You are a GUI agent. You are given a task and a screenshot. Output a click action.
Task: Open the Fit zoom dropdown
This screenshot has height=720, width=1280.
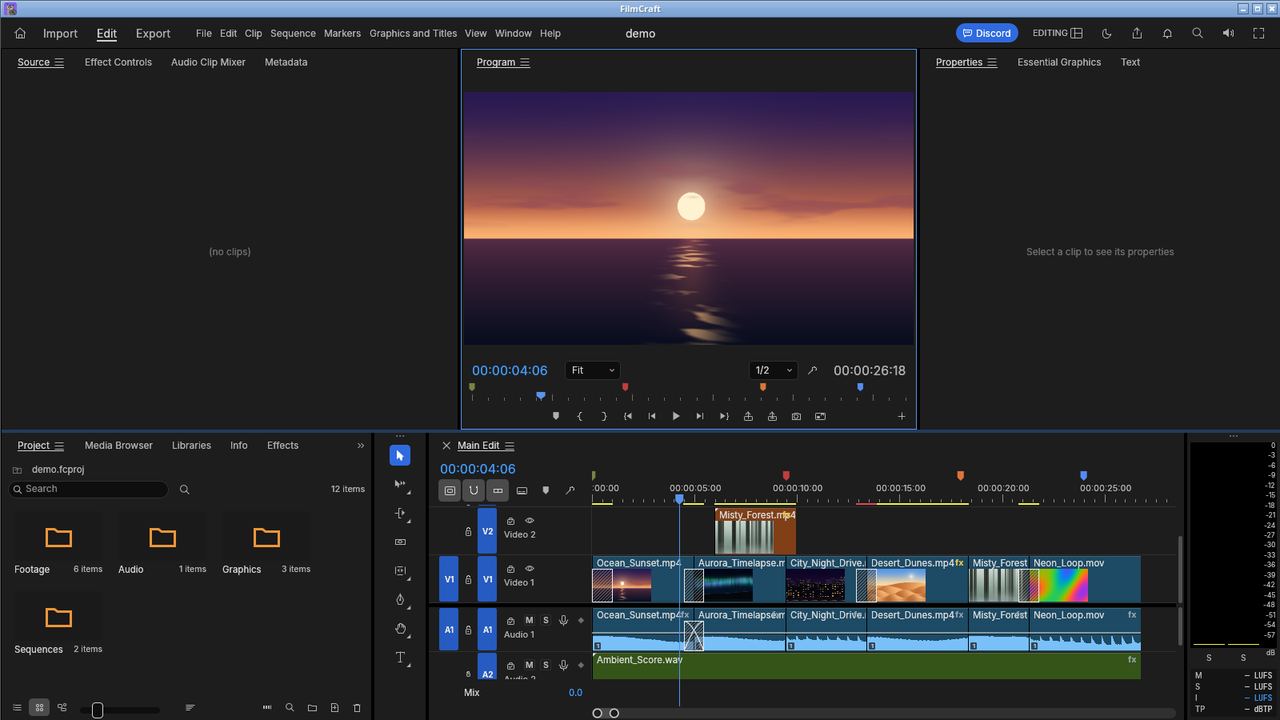pos(592,370)
